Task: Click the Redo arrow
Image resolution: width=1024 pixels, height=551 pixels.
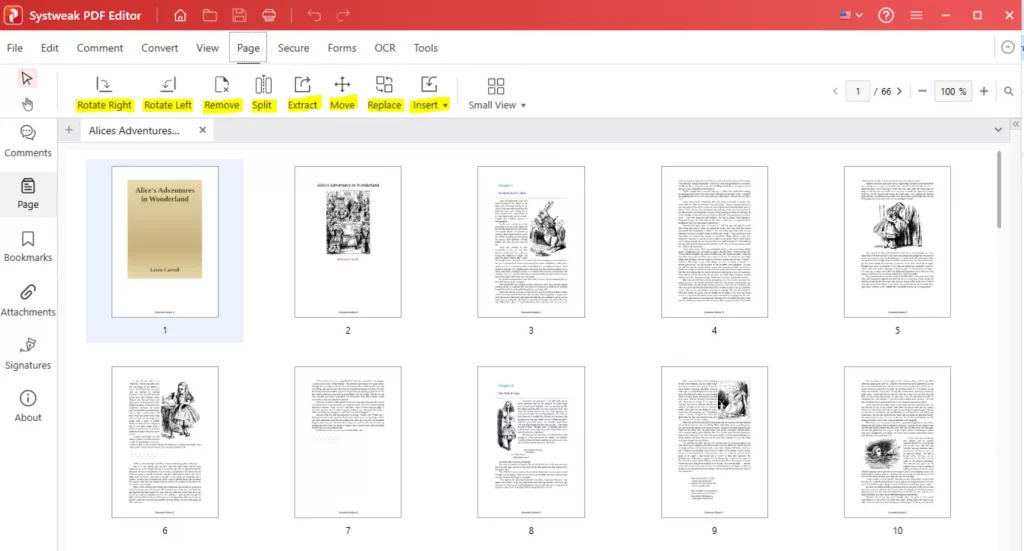Action: coord(344,15)
